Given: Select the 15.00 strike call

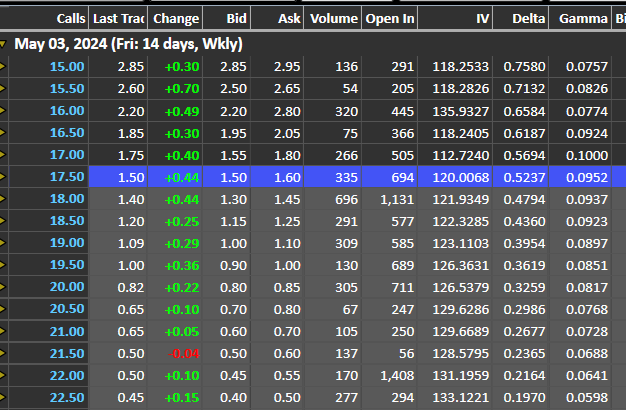Looking at the screenshot, I should pos(67,67).
